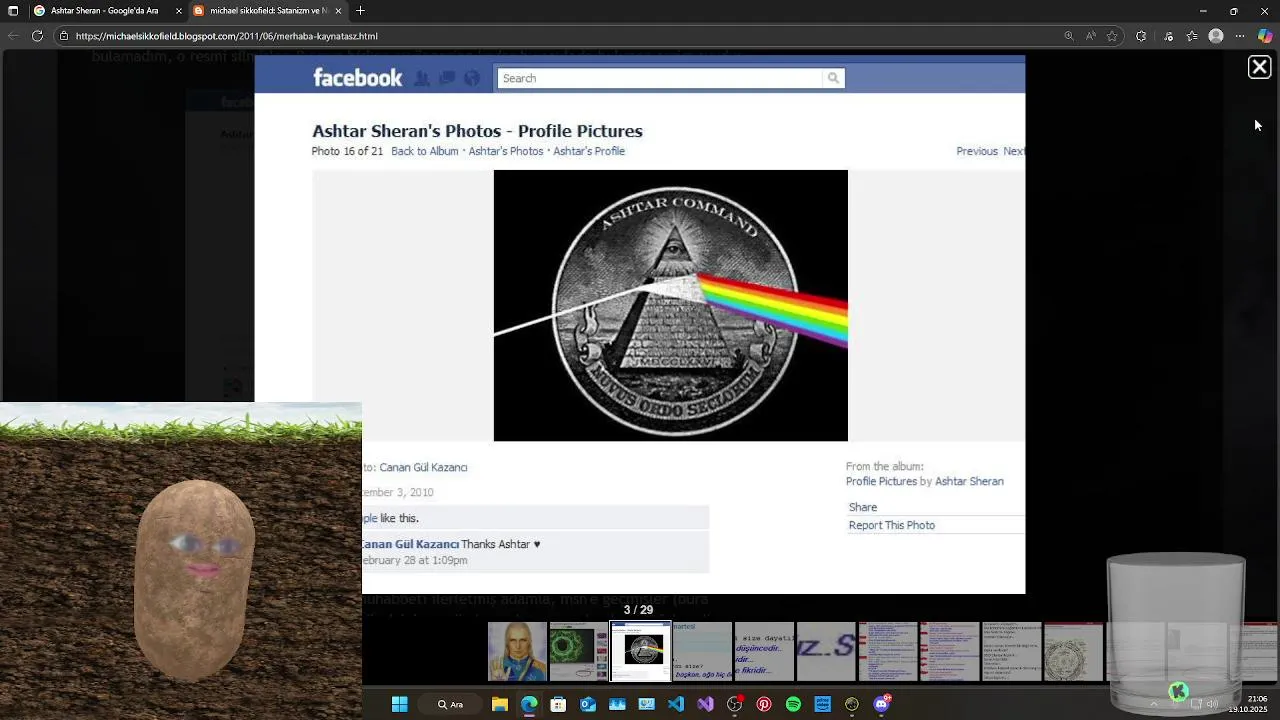This screenshot has height=720, width=1280.
Task: Close the lightbox image viewer
Action: click(x=1259, y=67)
